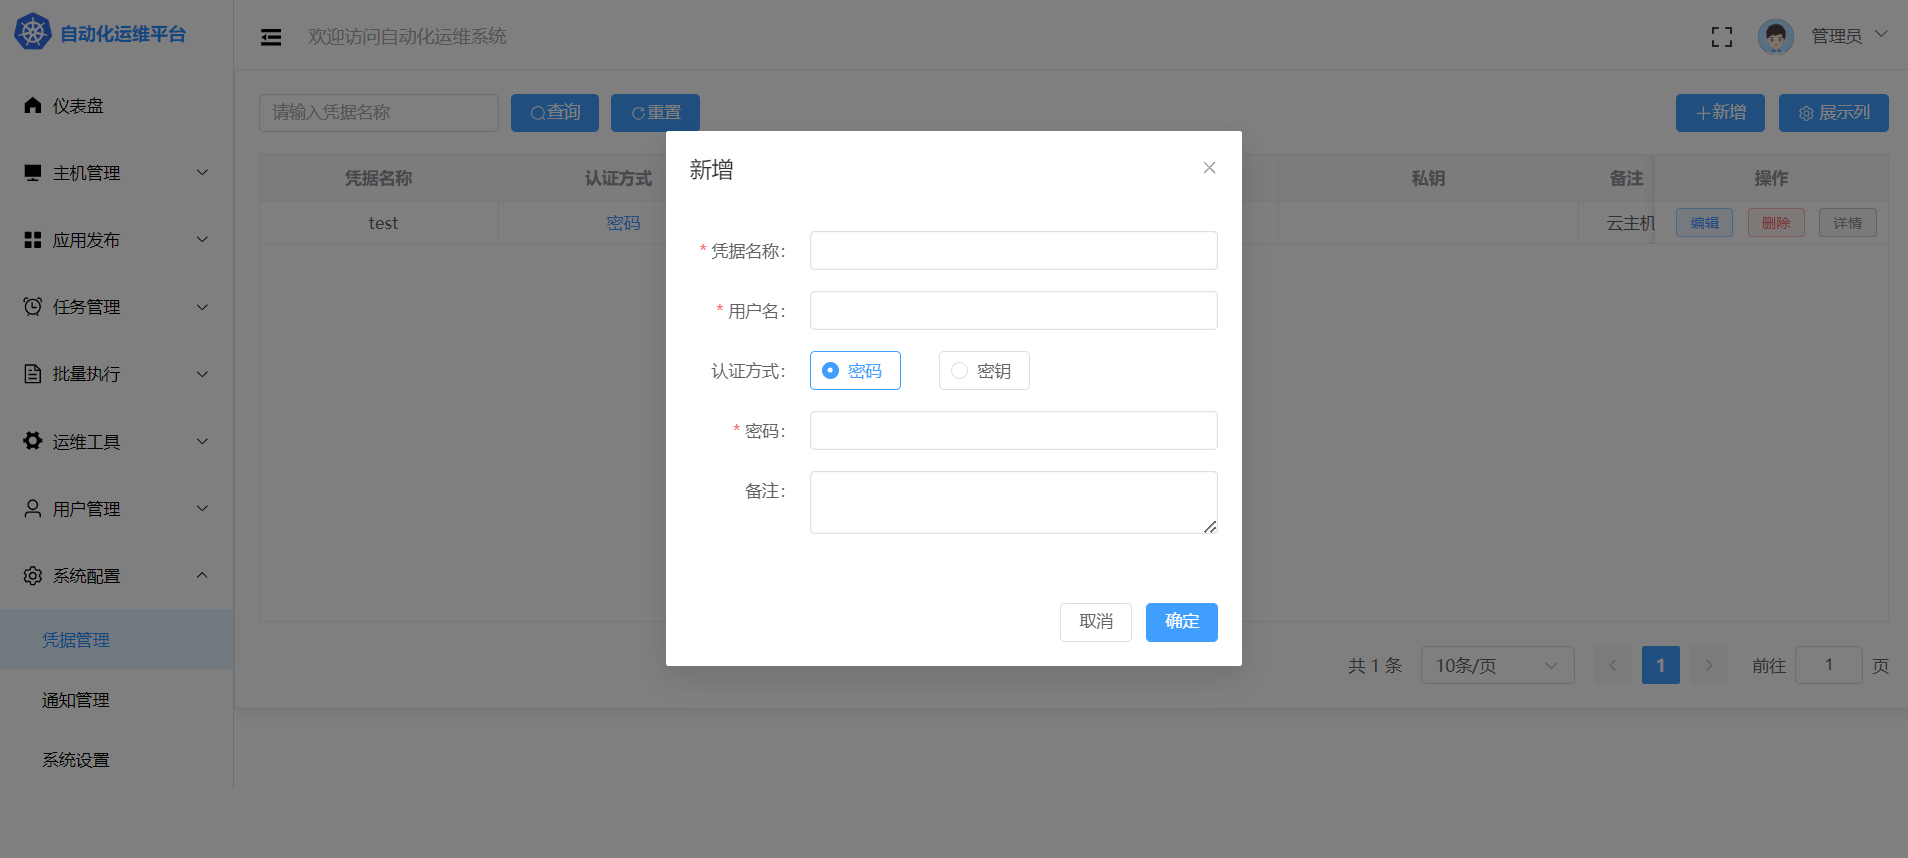Click the 运维工具 gear icon
Image resolution: width=1908 pixels, height=858 pixels.
coord(33,441)
